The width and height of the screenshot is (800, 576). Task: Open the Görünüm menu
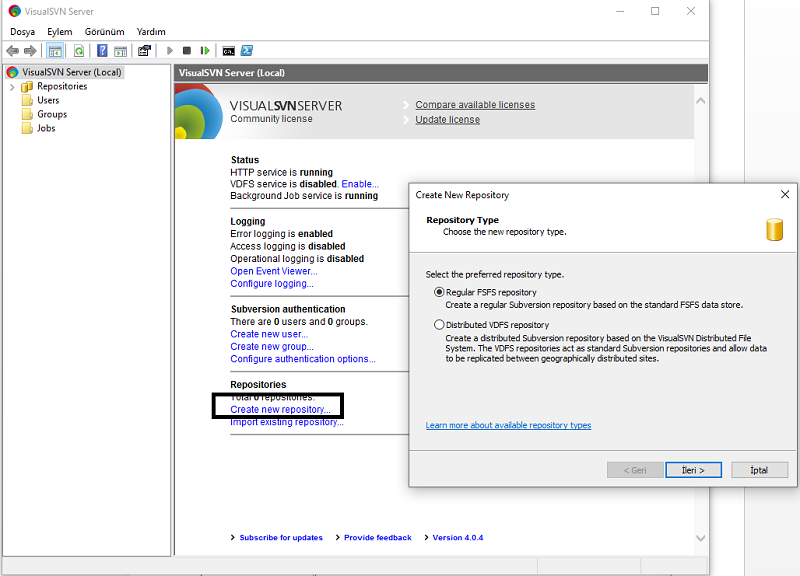coord(104,32)
